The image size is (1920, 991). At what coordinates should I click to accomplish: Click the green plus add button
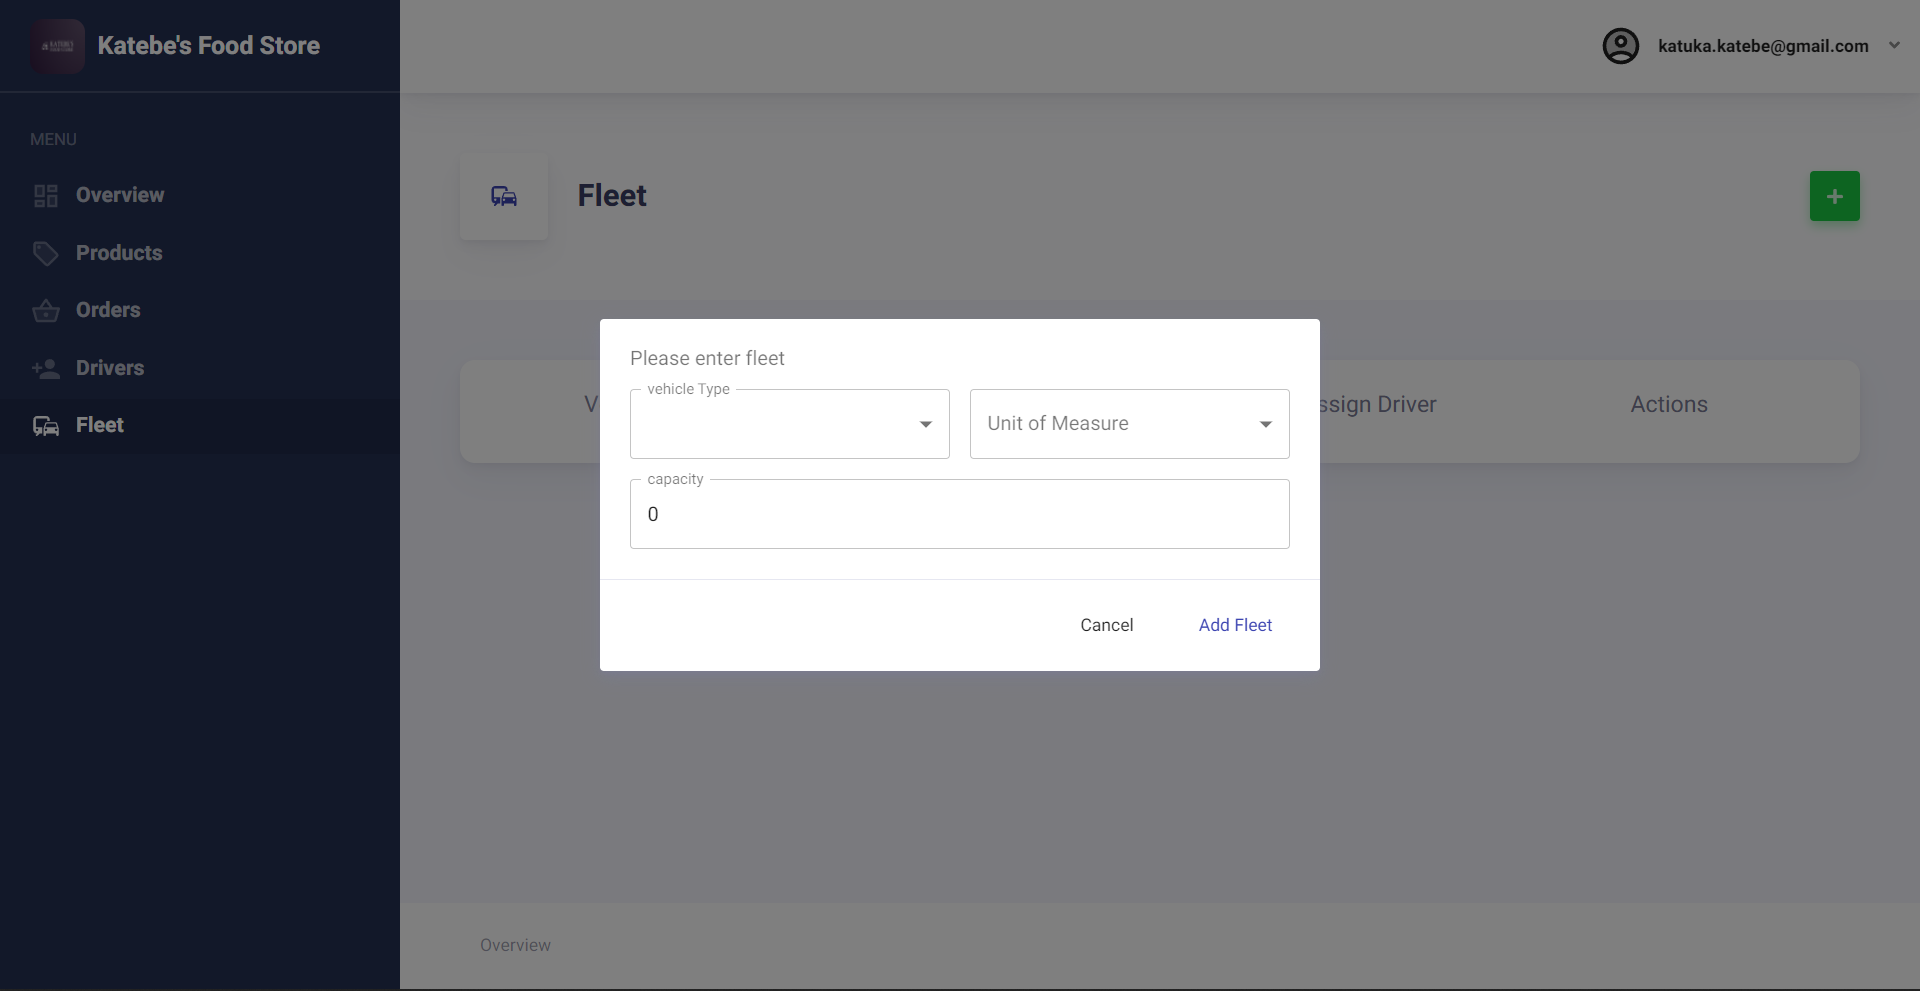(1834, 196)
